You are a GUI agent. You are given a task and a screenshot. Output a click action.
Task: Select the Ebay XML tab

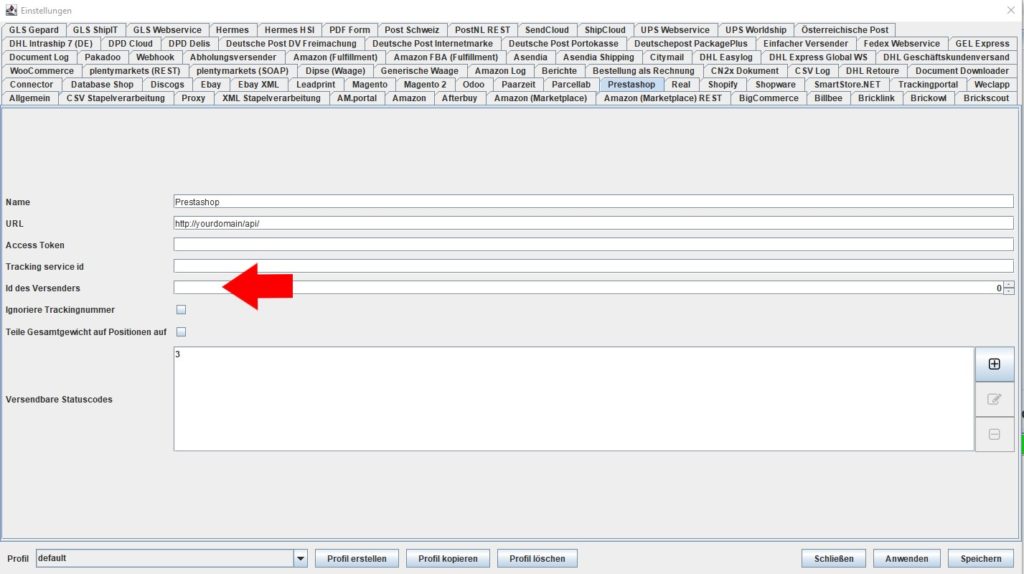tap(258, 84)
